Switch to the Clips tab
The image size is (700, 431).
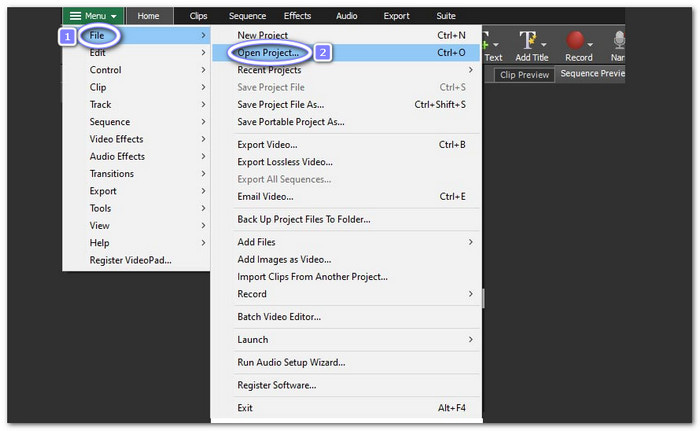coord(198,16)
